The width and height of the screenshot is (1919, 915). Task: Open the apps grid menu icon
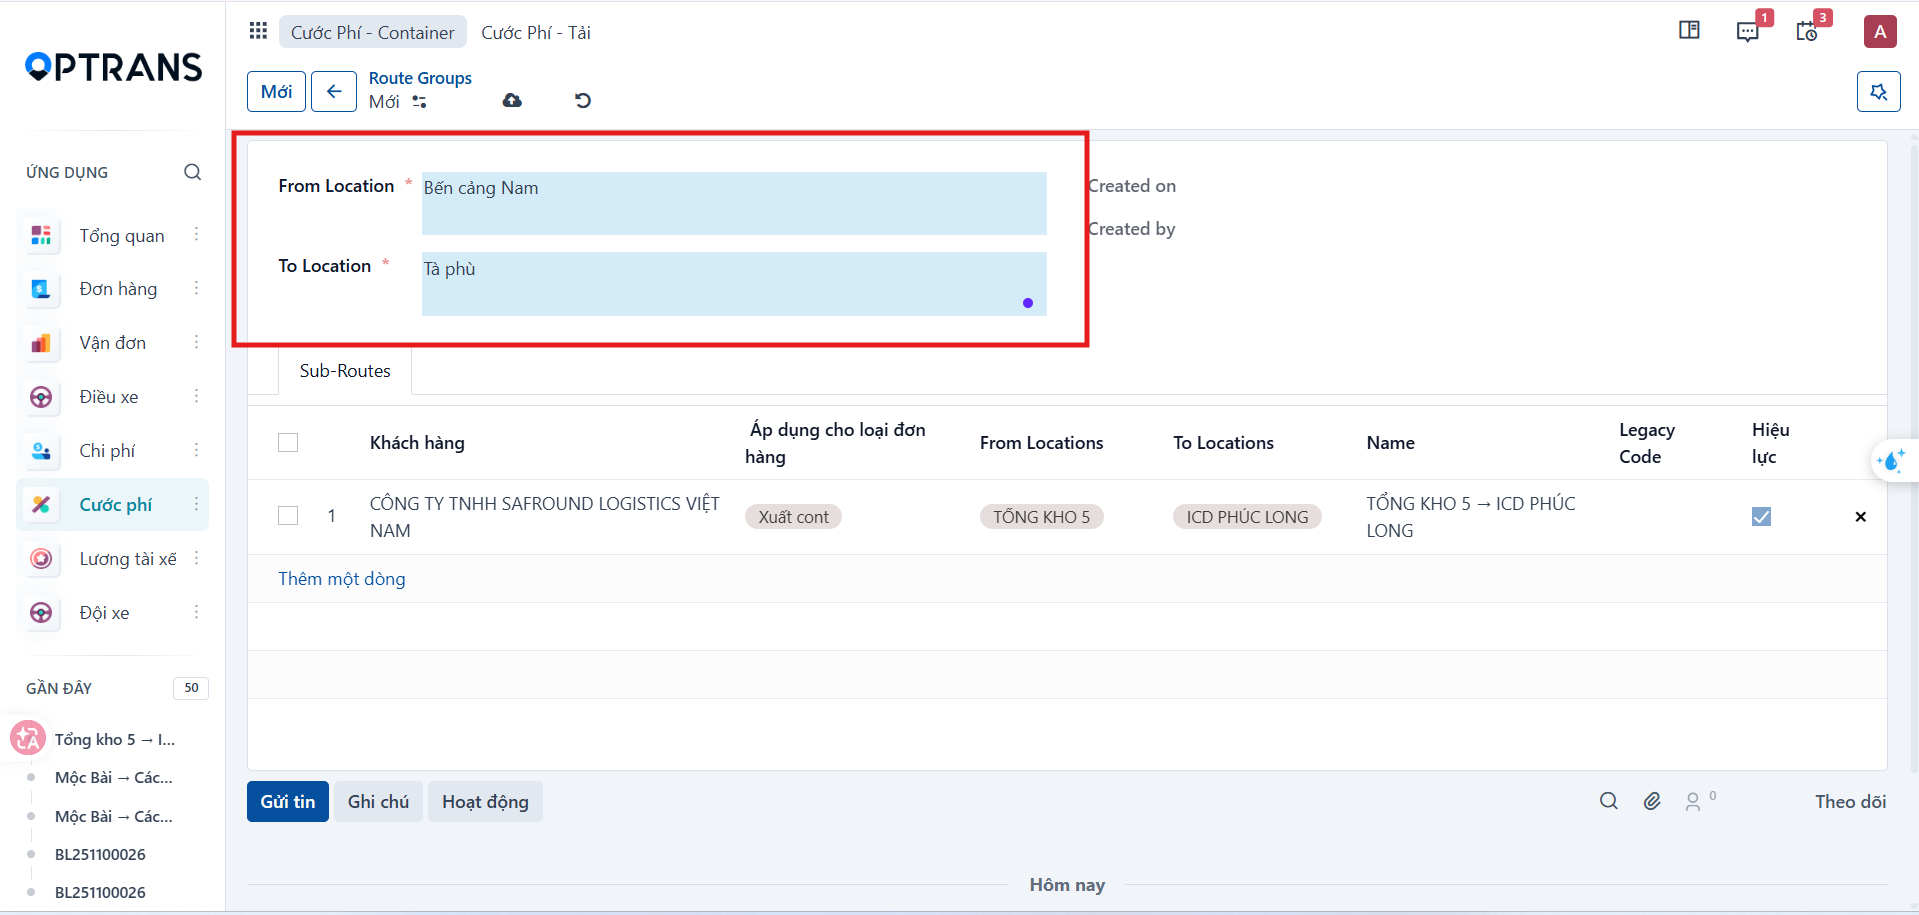point(258,31)
